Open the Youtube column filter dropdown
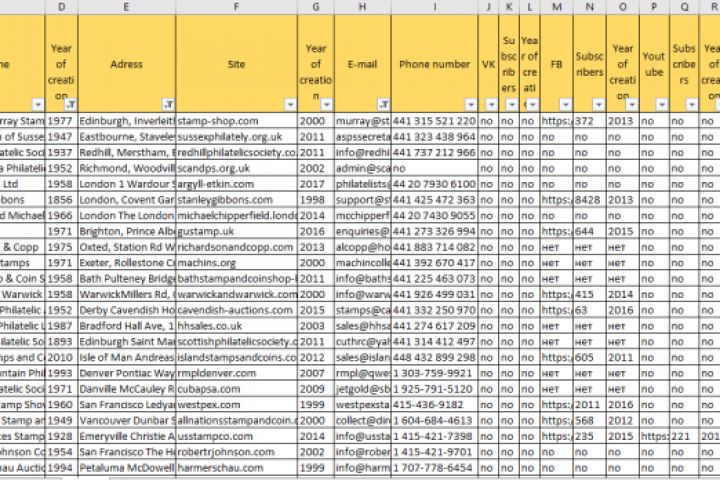Screen dimensions: 720x480 click(x=662, y=105)
